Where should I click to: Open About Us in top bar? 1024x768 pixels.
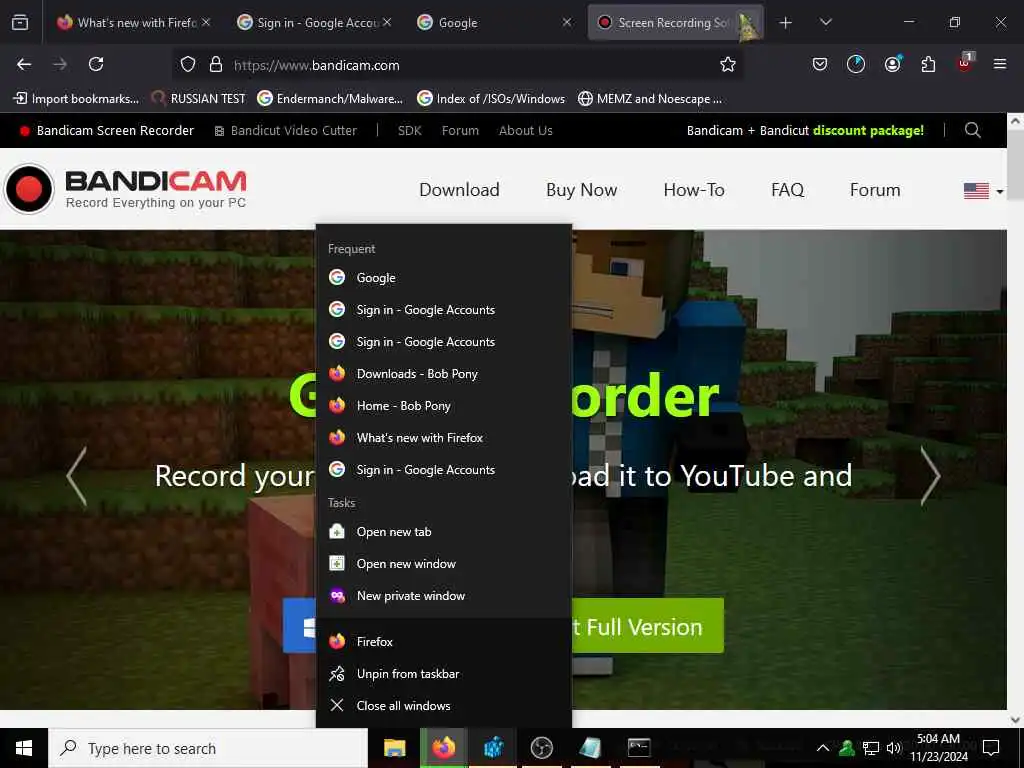click(x=526, y=131)
